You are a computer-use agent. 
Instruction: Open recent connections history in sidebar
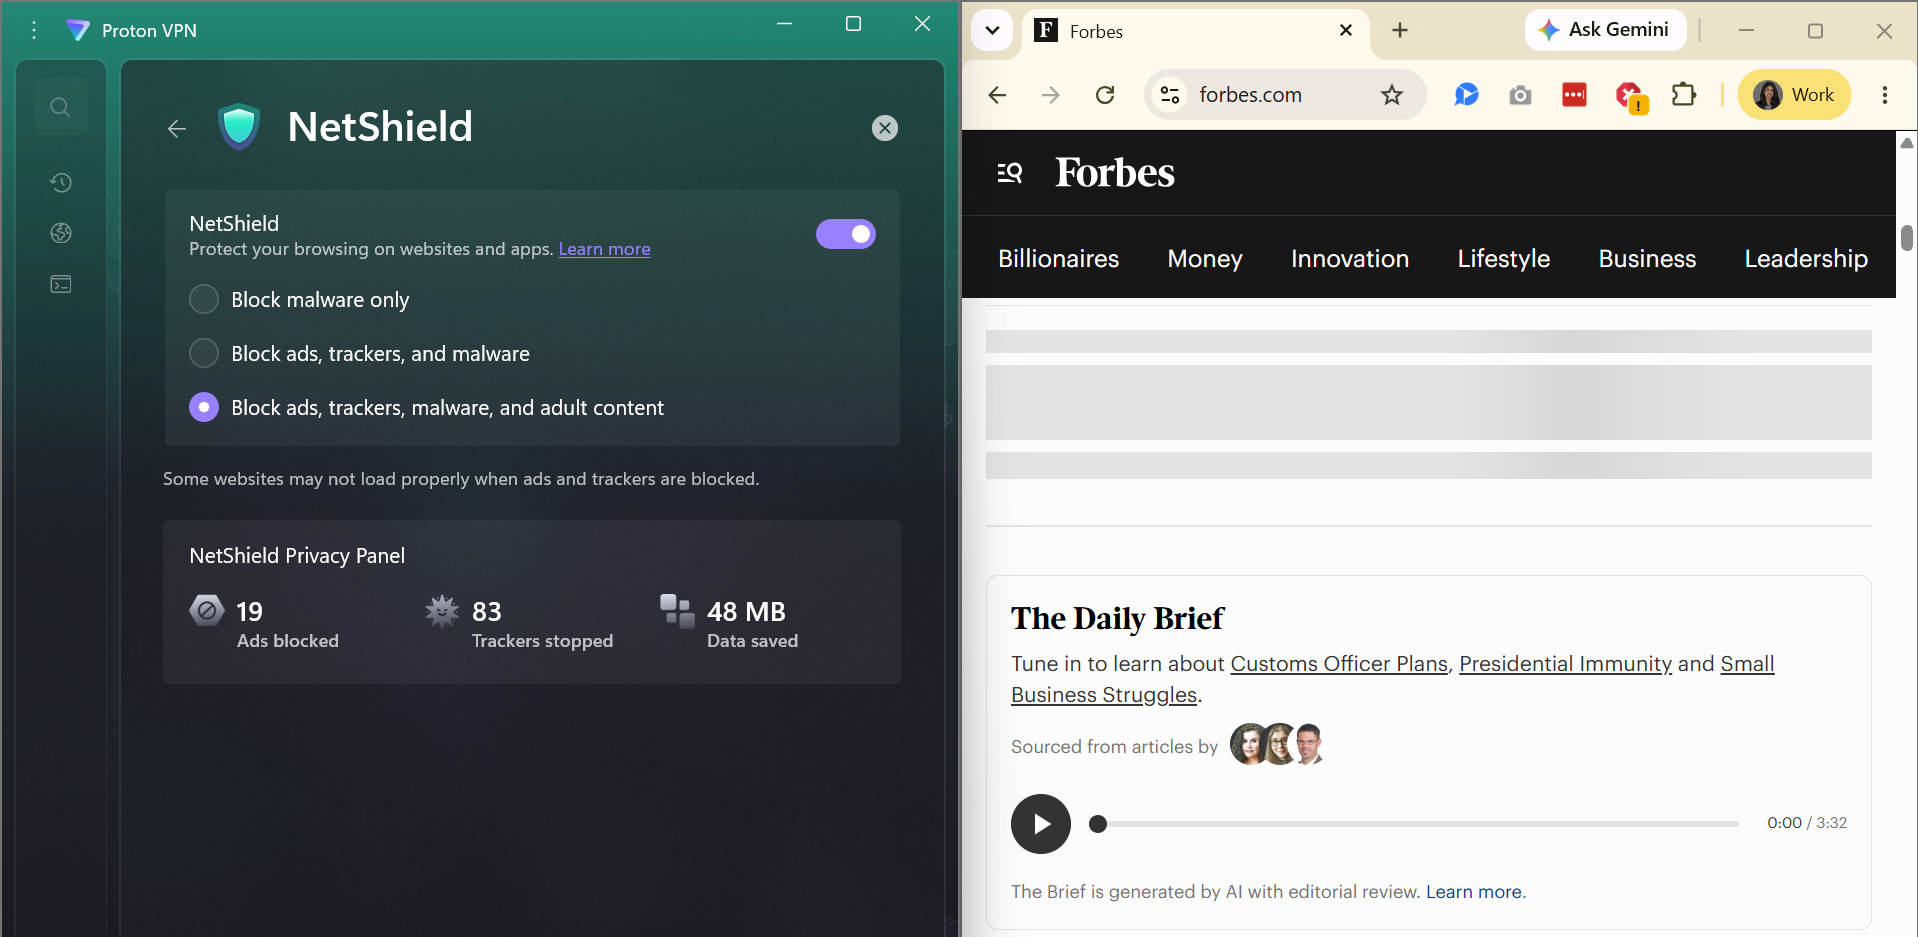click(x=61, y=182)
